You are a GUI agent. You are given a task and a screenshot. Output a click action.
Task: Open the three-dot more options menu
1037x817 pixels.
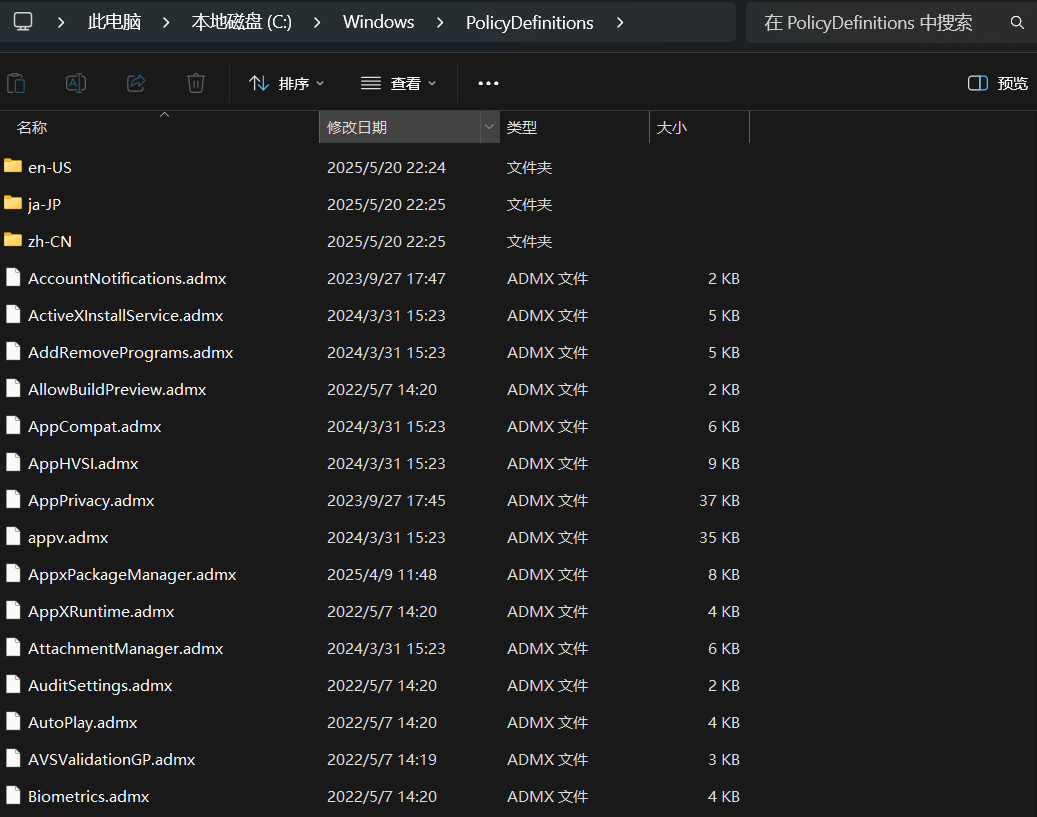click(488, 83)
